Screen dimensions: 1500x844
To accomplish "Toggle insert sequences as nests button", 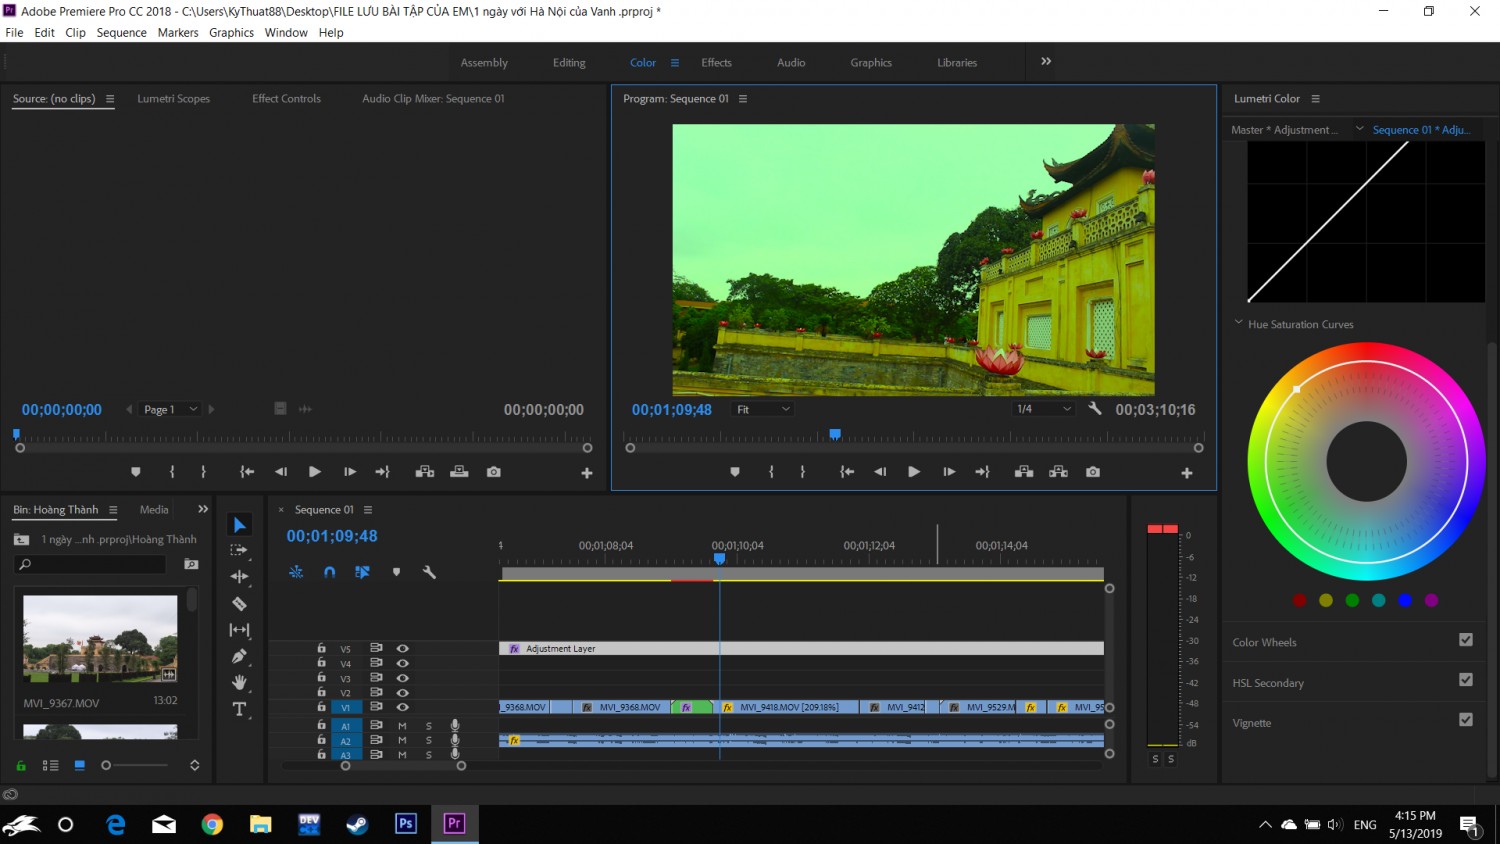I will (x=296, y=572).
